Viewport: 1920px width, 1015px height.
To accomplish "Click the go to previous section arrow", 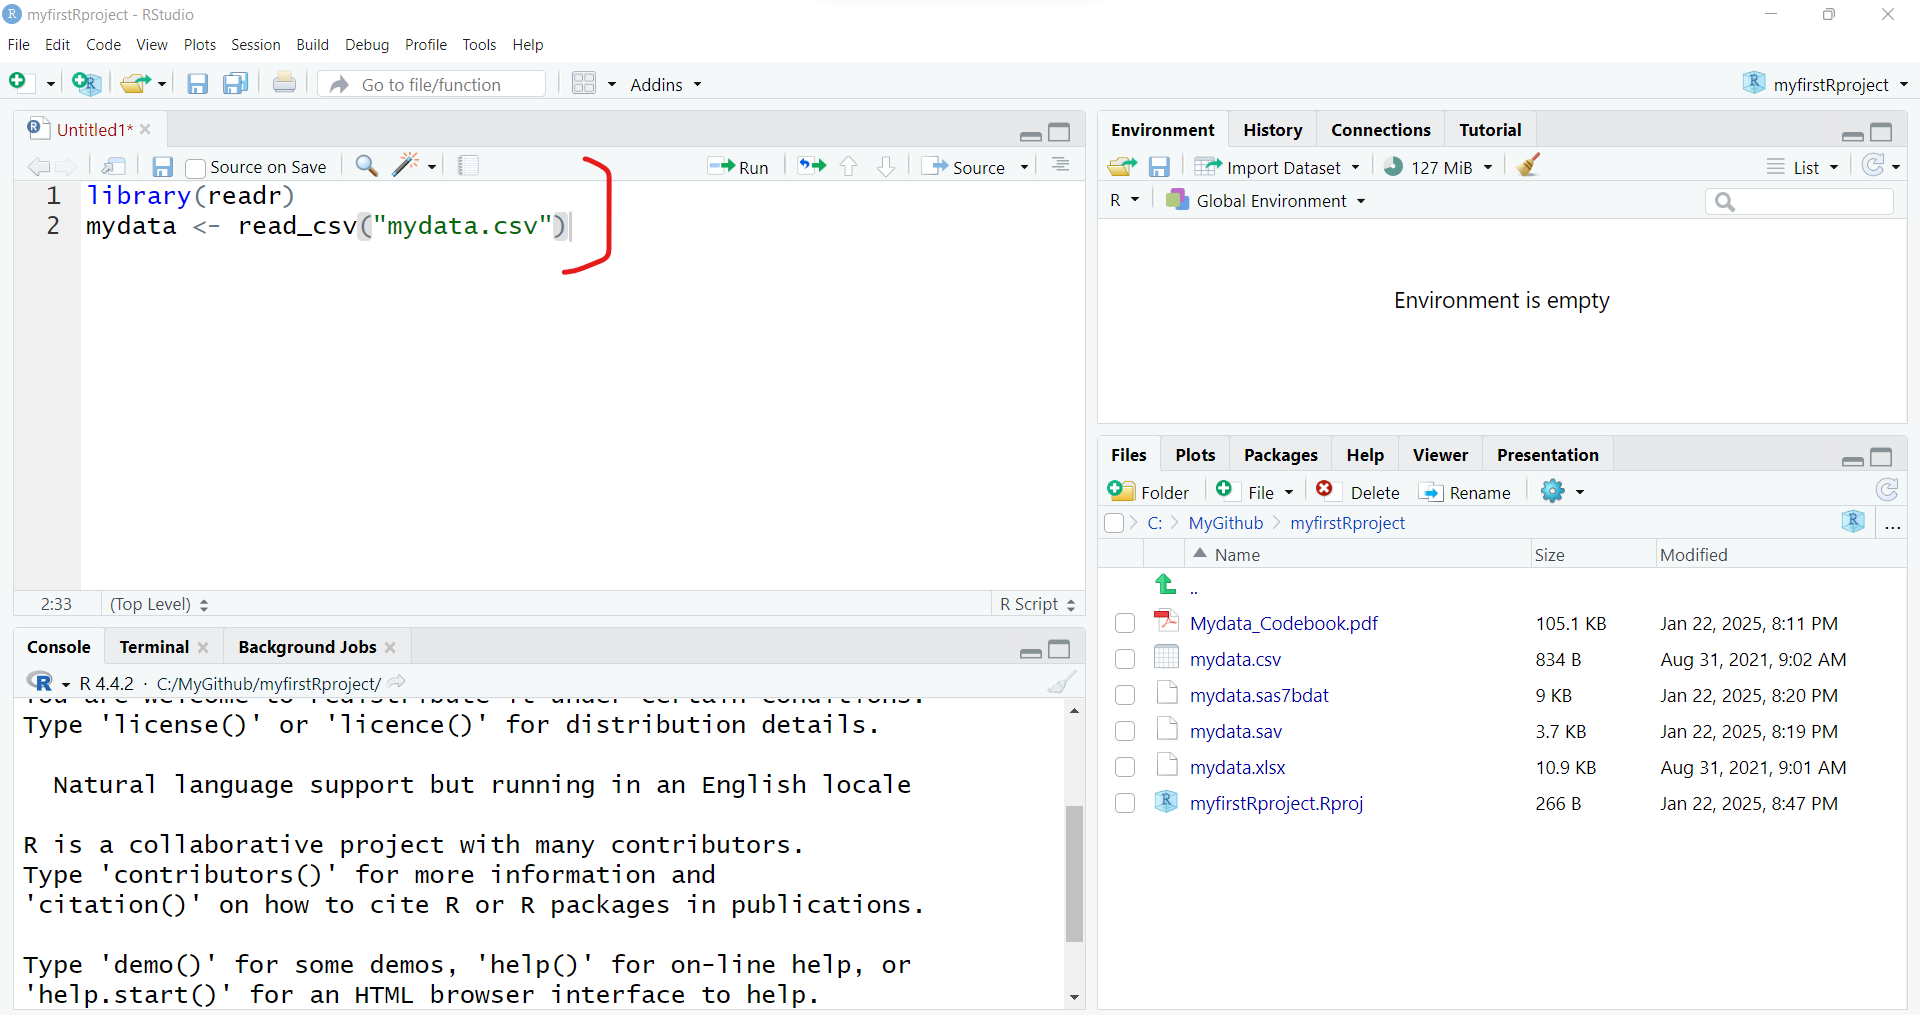I will 848,166.
